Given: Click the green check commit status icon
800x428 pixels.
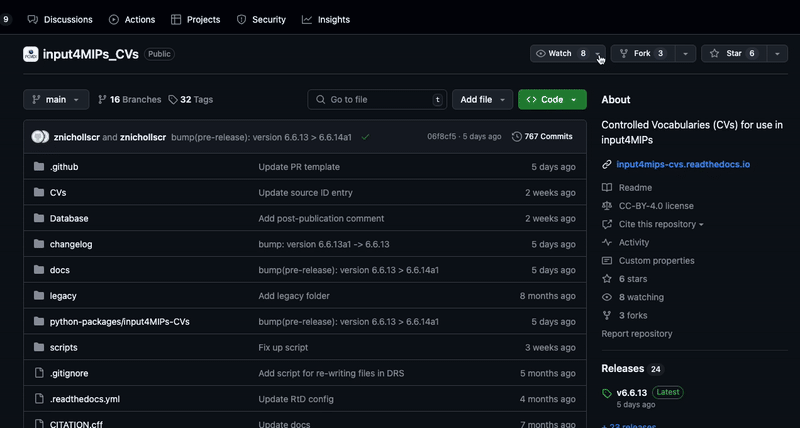Looking at the screenshot, I should pyautogui.click(x=365, y=137).
